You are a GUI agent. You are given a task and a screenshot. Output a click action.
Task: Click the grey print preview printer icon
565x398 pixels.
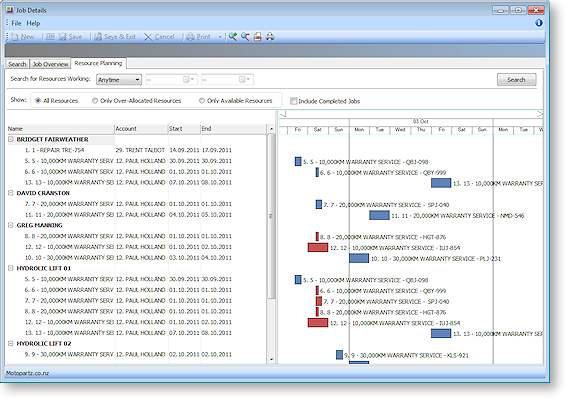(270, 37)
